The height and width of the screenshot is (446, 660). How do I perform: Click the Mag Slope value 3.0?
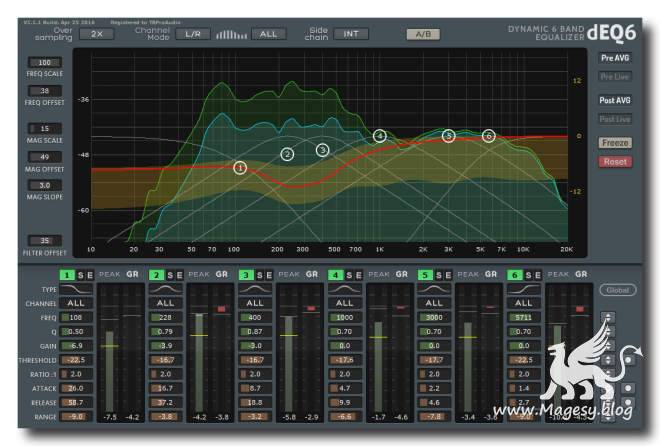click(x=45, y=185)
